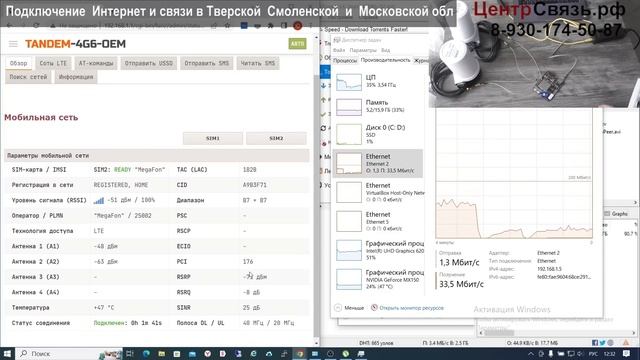This screenshot has height=360, width=640.
Task: Open the Отправить SMS tab
Action: [x=207, y=63]
